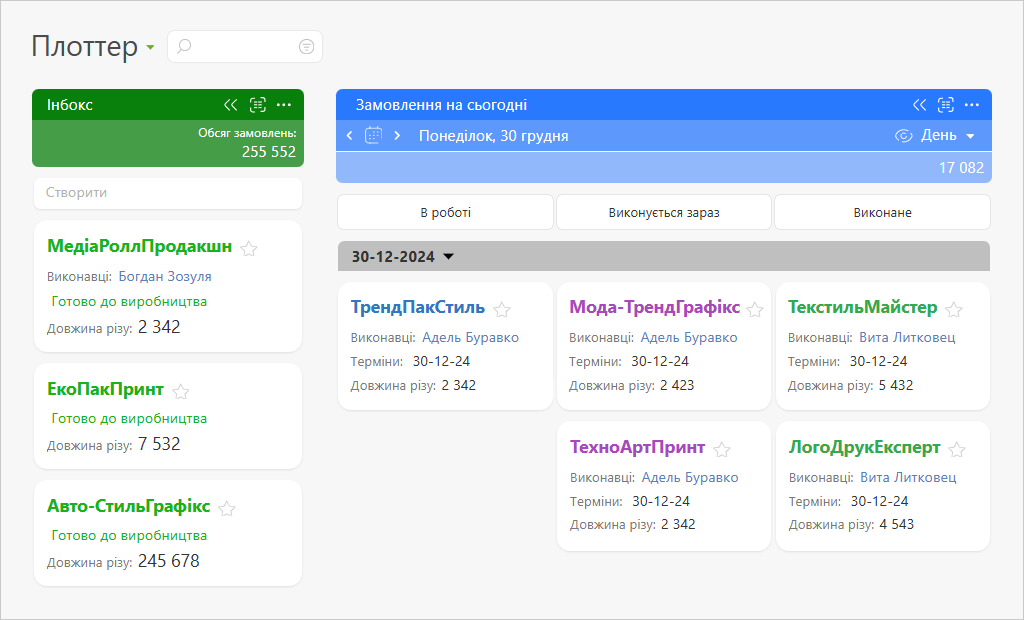Open more options for Замовлення на сьогодні
The height and width of the screenshot is (620, 1024).
(x=972, y=105)
